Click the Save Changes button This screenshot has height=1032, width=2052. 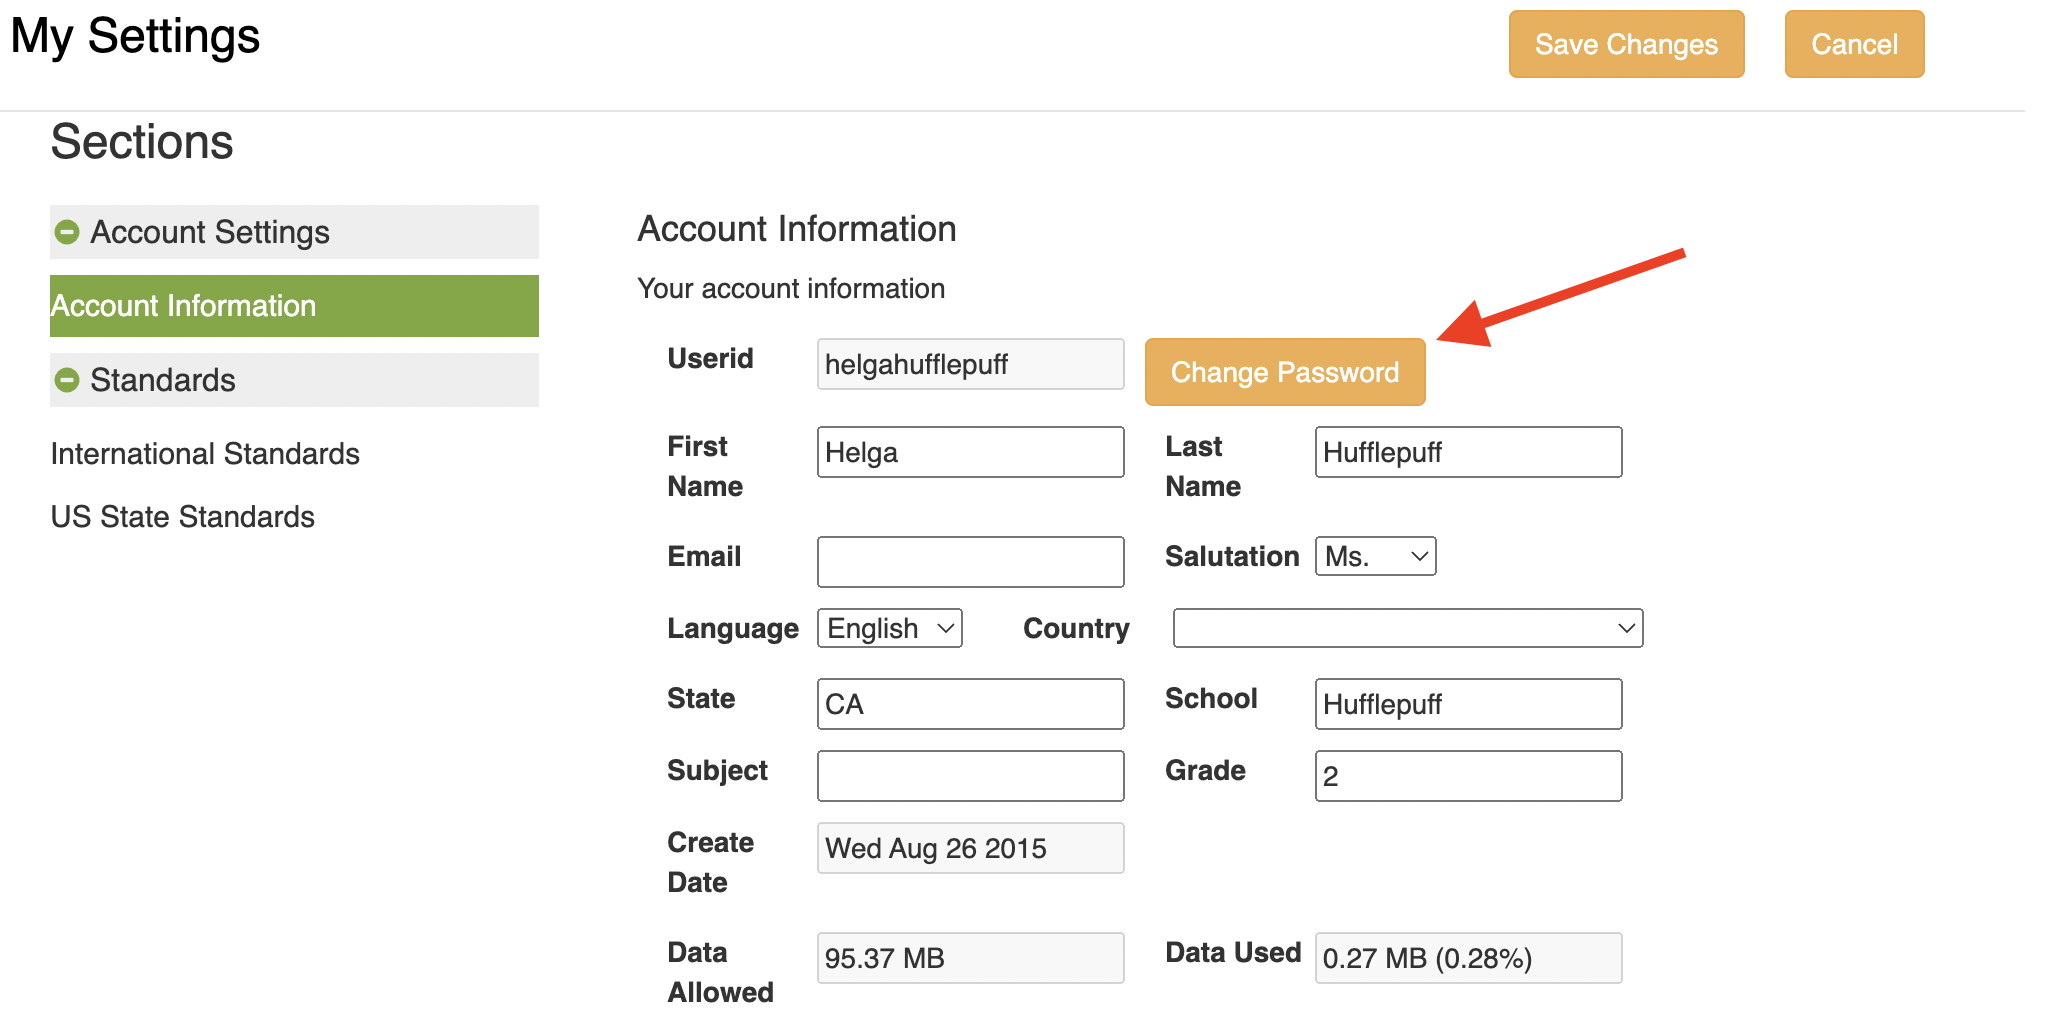pyautogui.click(x=1626, y=43)
